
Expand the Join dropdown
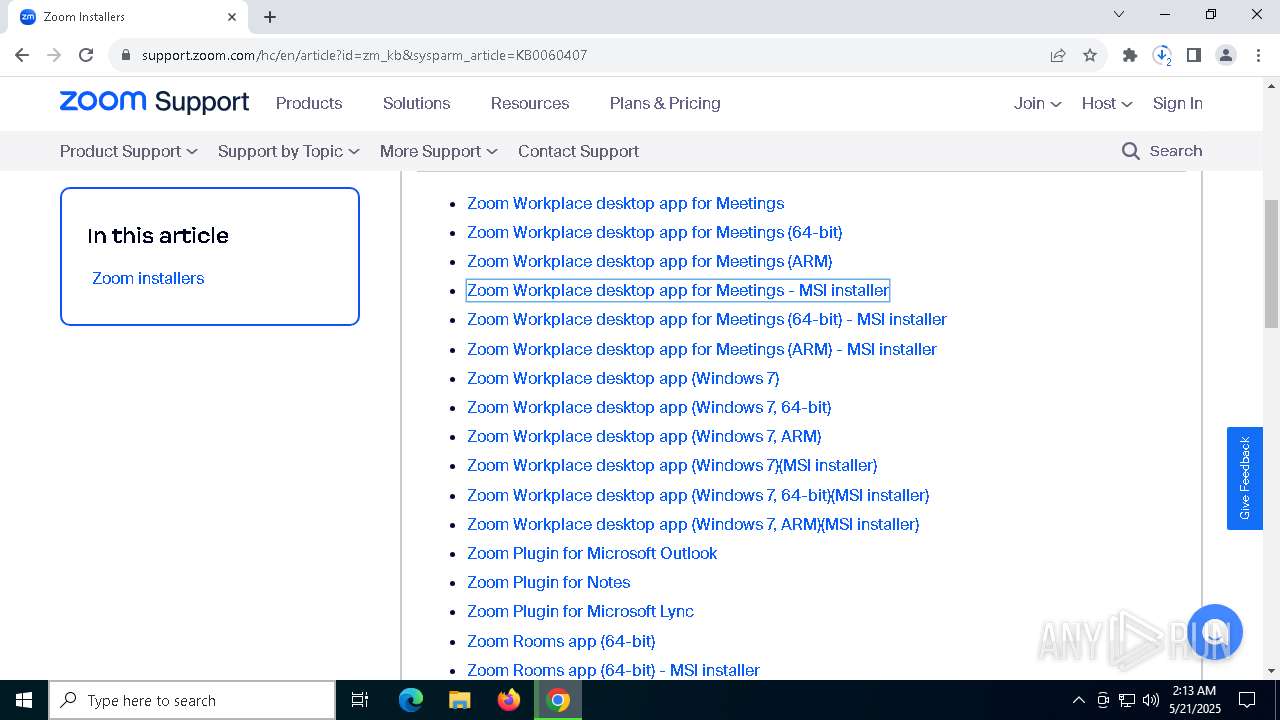1037,103
